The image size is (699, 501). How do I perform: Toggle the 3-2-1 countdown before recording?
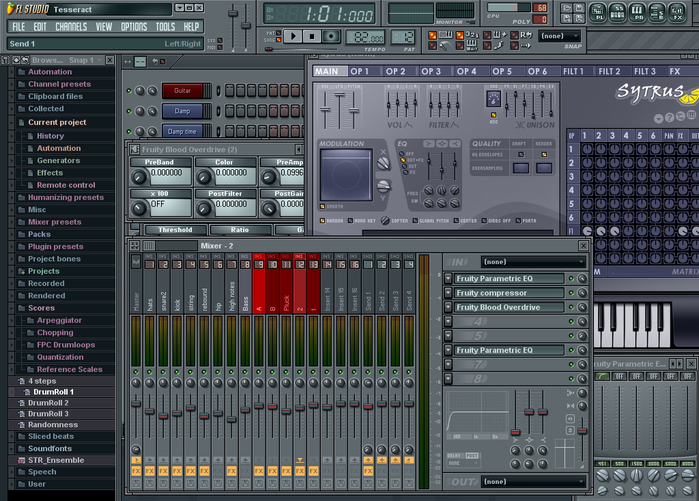pyautogui.click(x=460, y=35)
